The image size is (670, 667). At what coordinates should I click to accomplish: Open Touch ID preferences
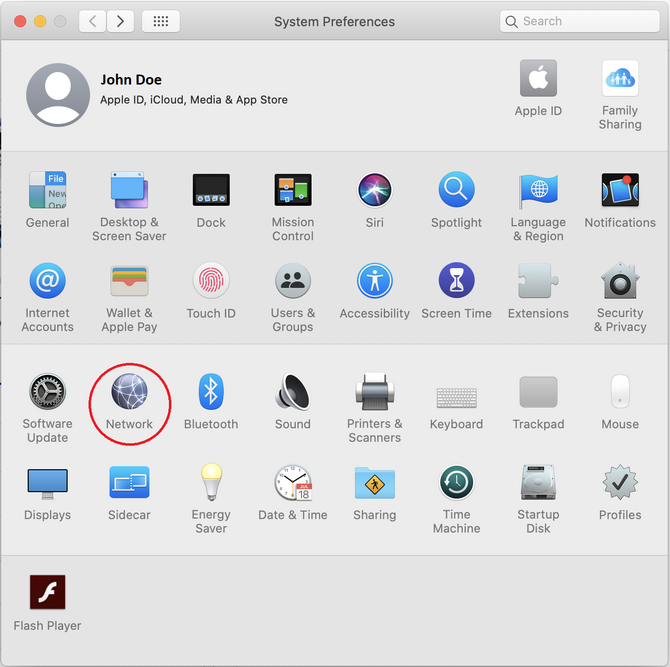[x=211, y=281]
